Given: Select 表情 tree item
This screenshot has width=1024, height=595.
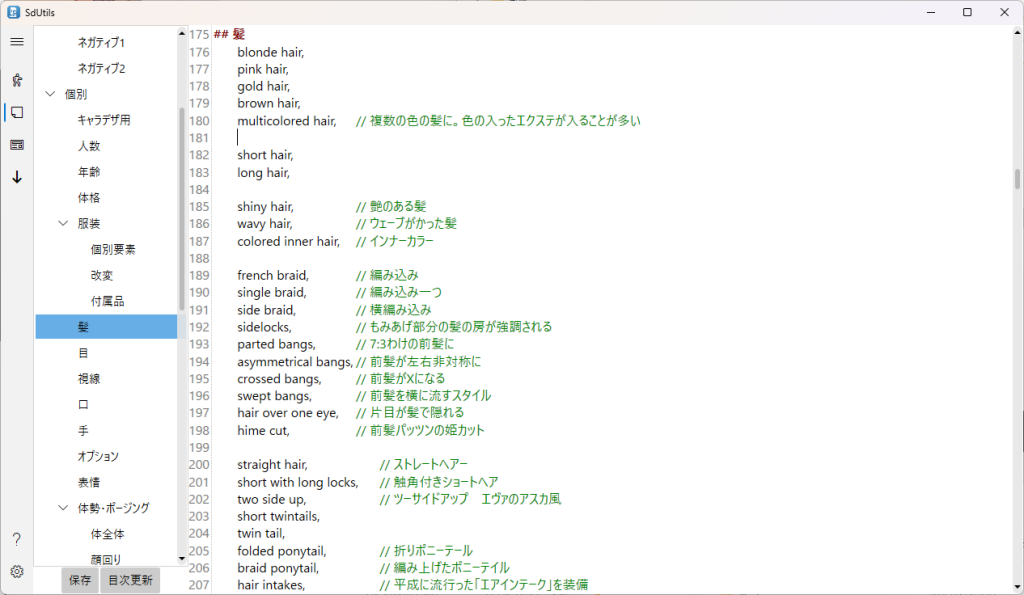Looking at the screenshot, I should pyautogui.click(x=89, y=482).
